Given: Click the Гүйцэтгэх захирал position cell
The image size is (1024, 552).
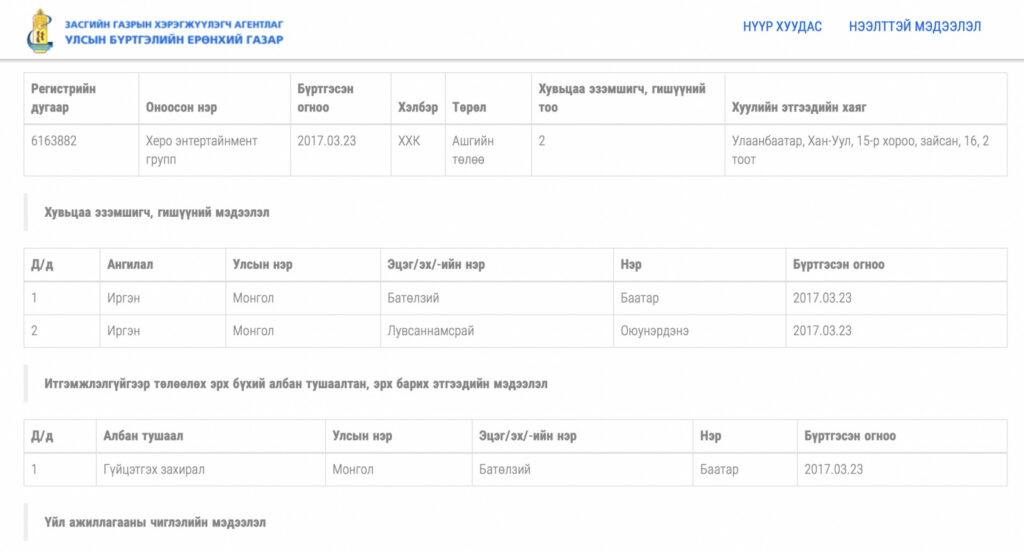Looking at the screenshot, I should [x=153, y=469].
